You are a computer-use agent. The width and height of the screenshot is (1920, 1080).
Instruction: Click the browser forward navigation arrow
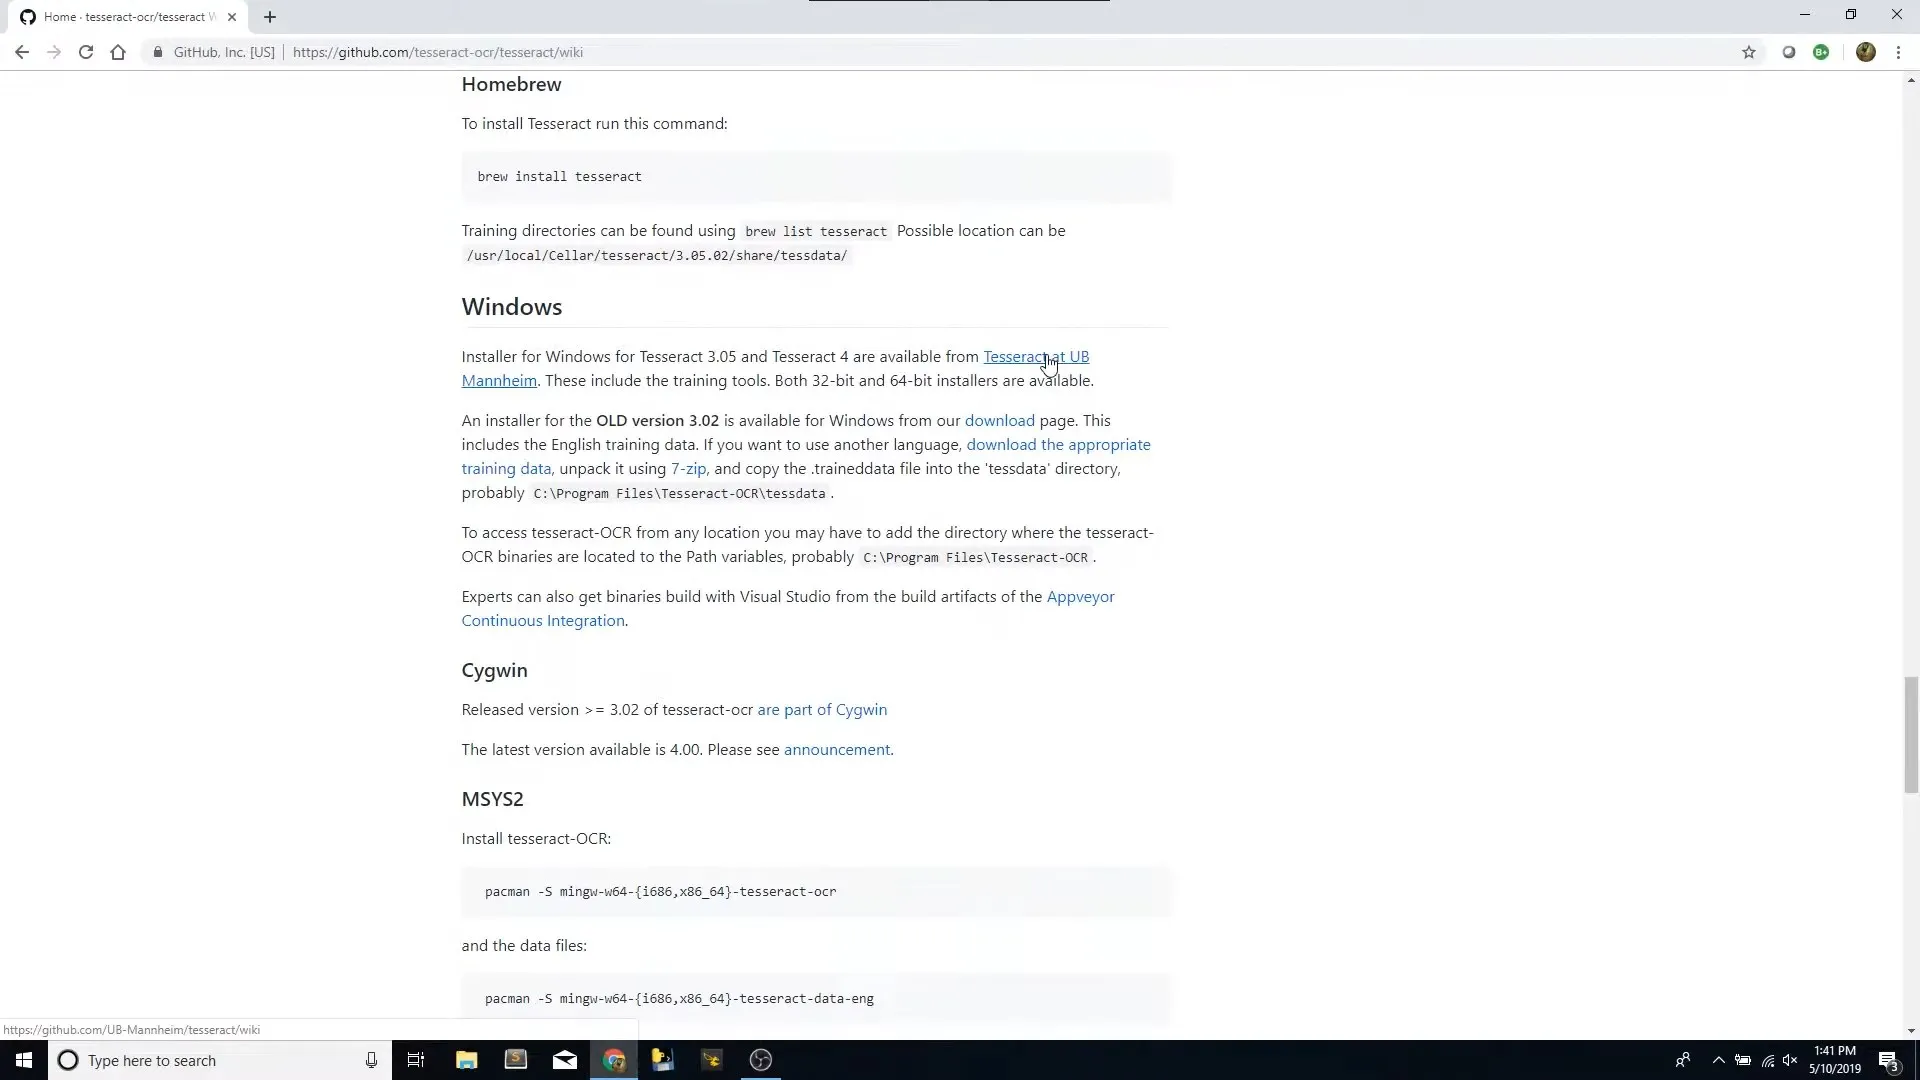55,51
